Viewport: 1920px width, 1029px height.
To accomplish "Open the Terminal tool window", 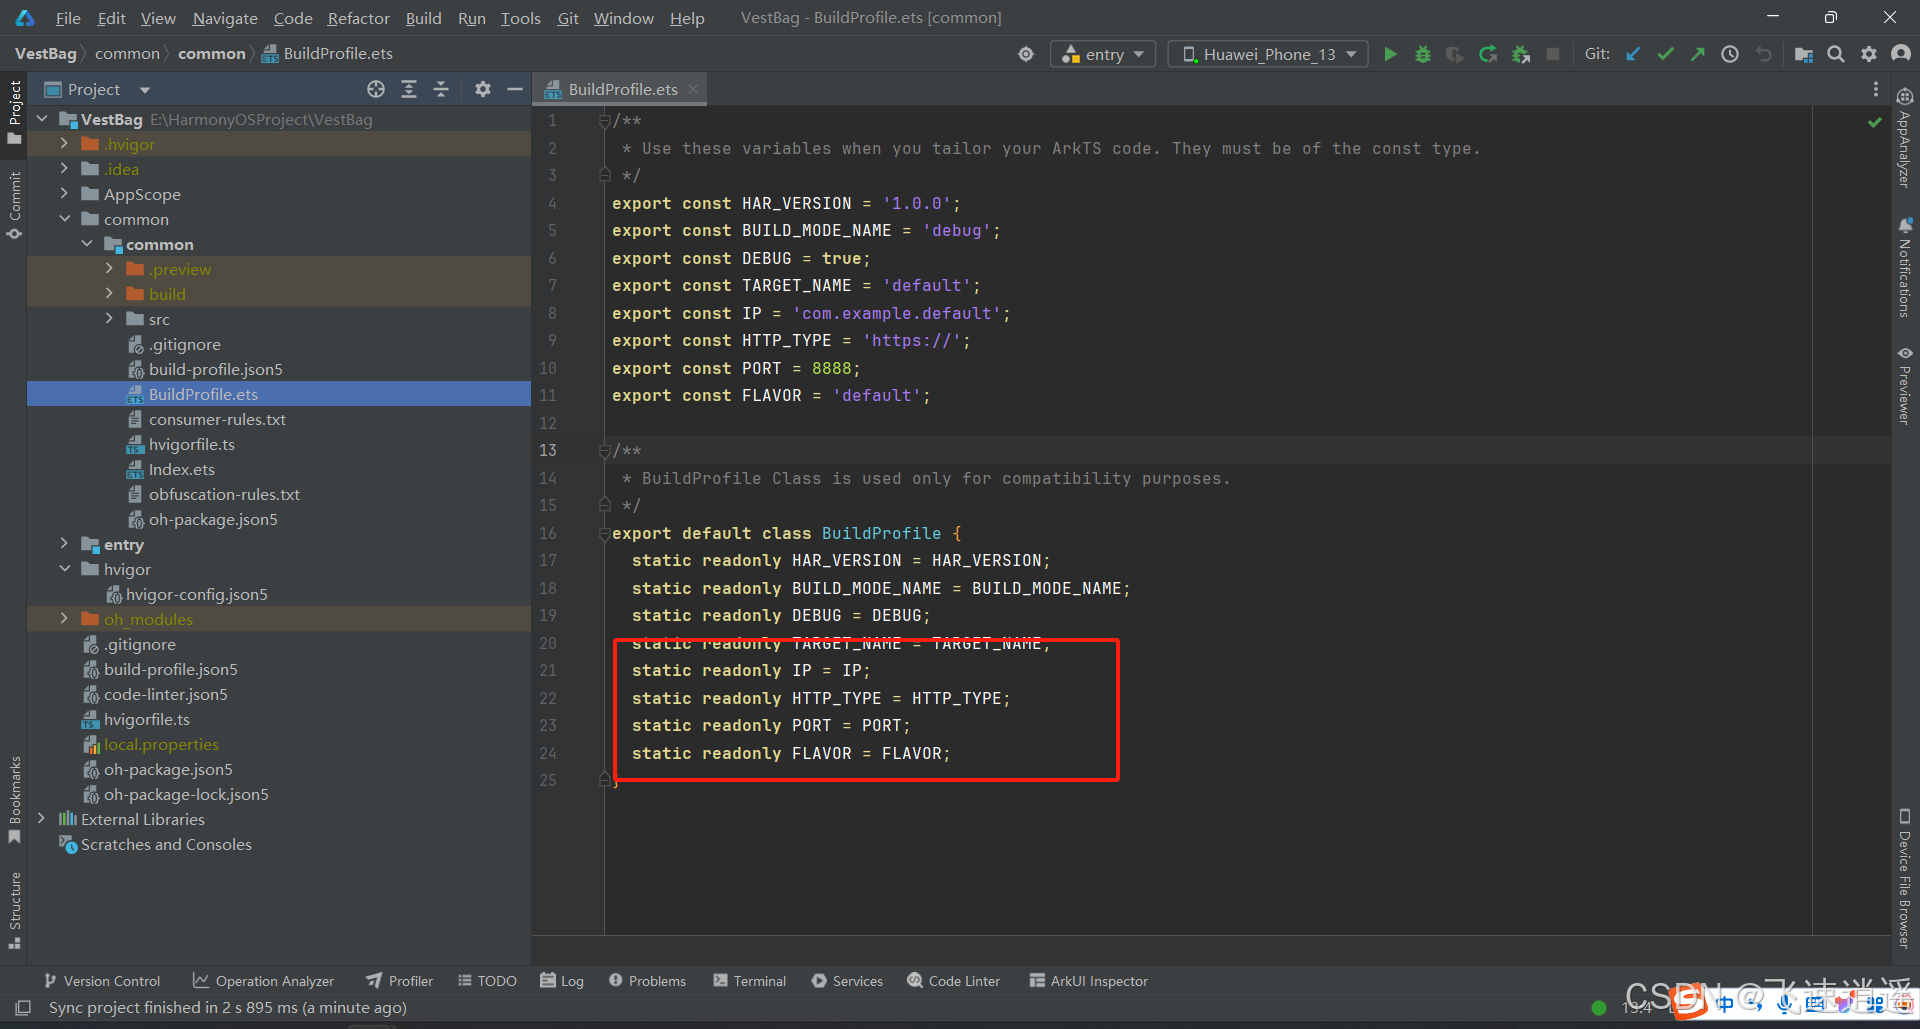I will (x=749, y=981).
